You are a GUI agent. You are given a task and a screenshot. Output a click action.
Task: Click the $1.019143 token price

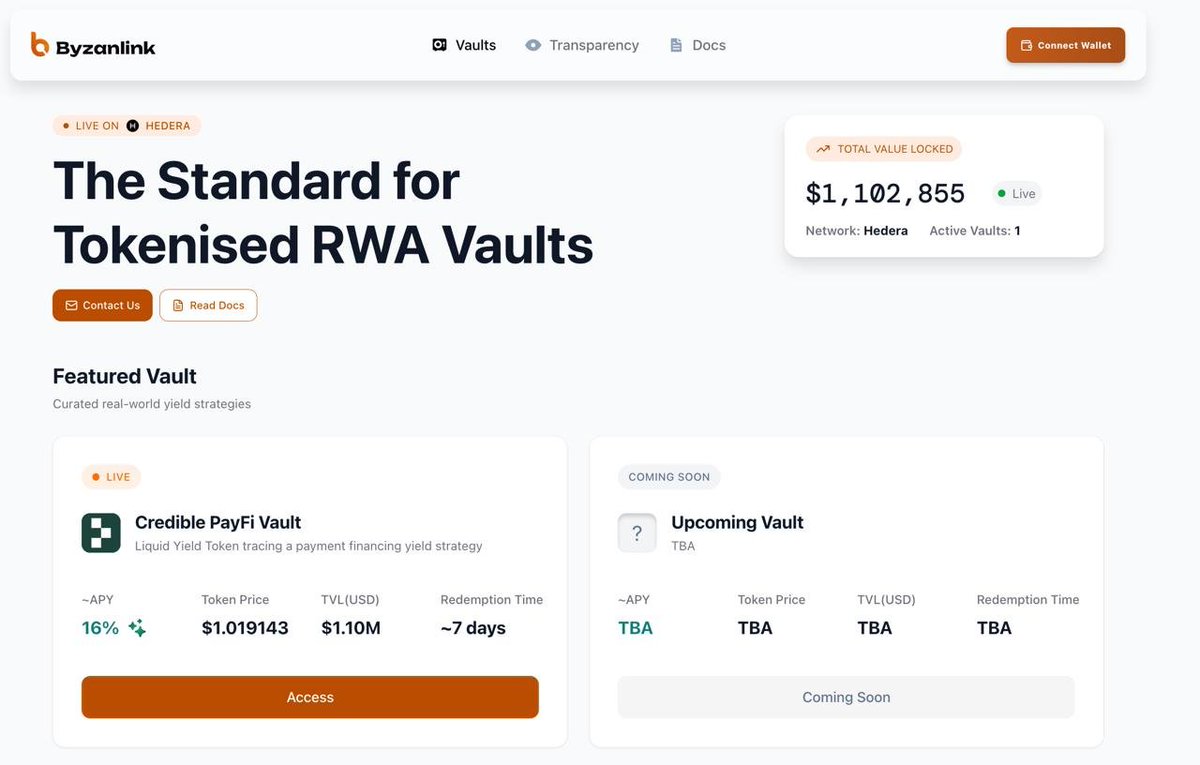click(245, 628)
